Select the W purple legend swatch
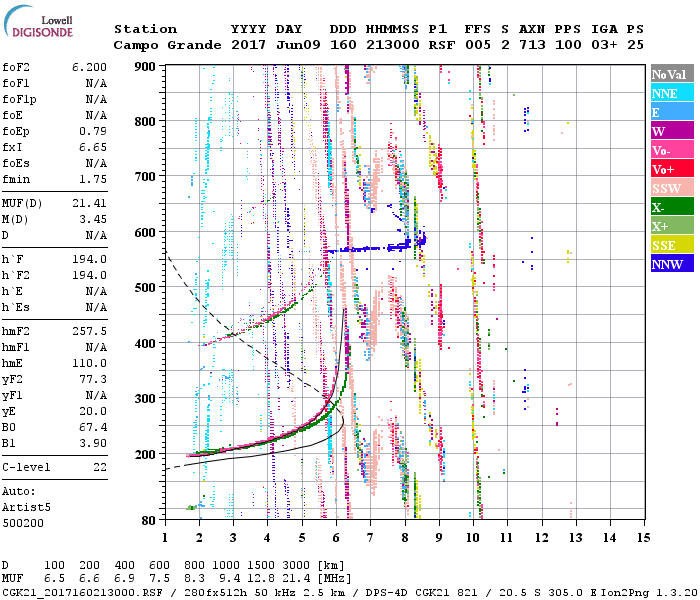 (x=672, y=130)
